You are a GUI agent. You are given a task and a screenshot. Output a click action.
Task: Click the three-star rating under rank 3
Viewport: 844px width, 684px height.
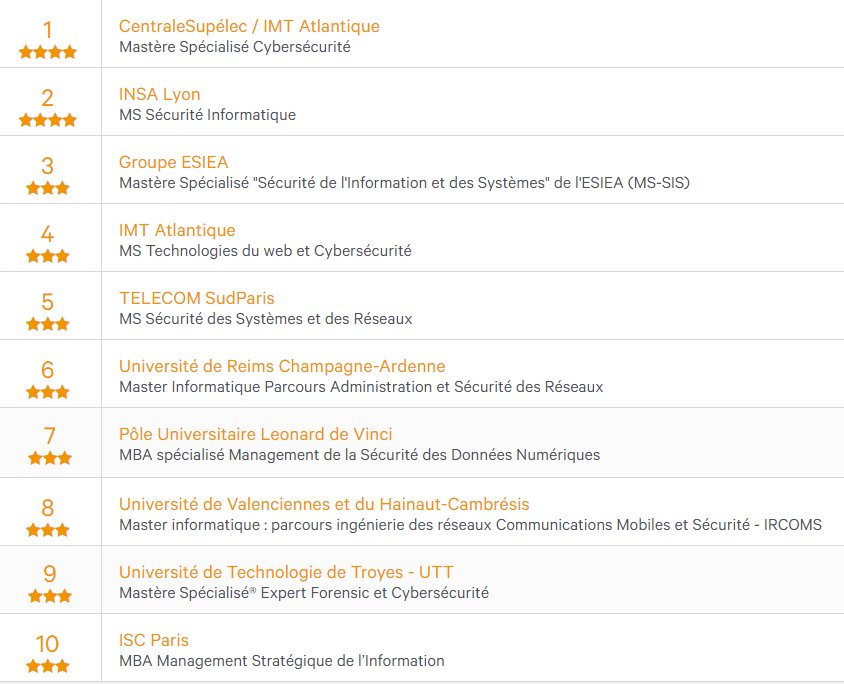(x=47, y=188)
